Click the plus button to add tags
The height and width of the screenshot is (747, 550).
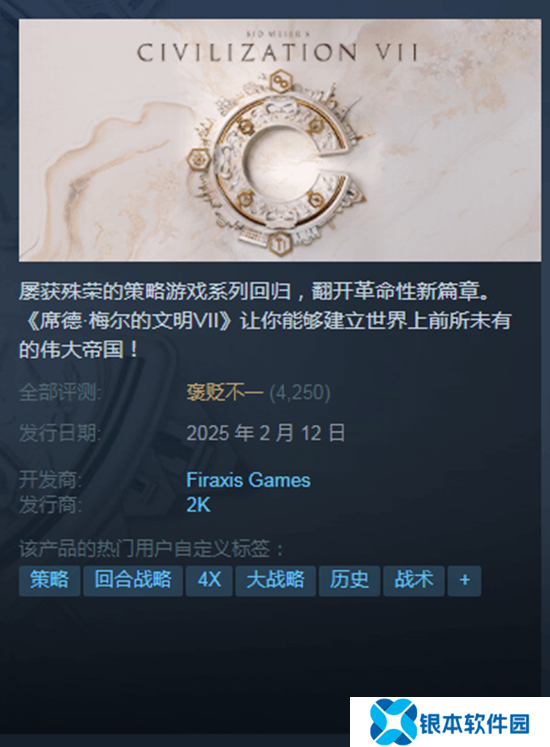464,580
